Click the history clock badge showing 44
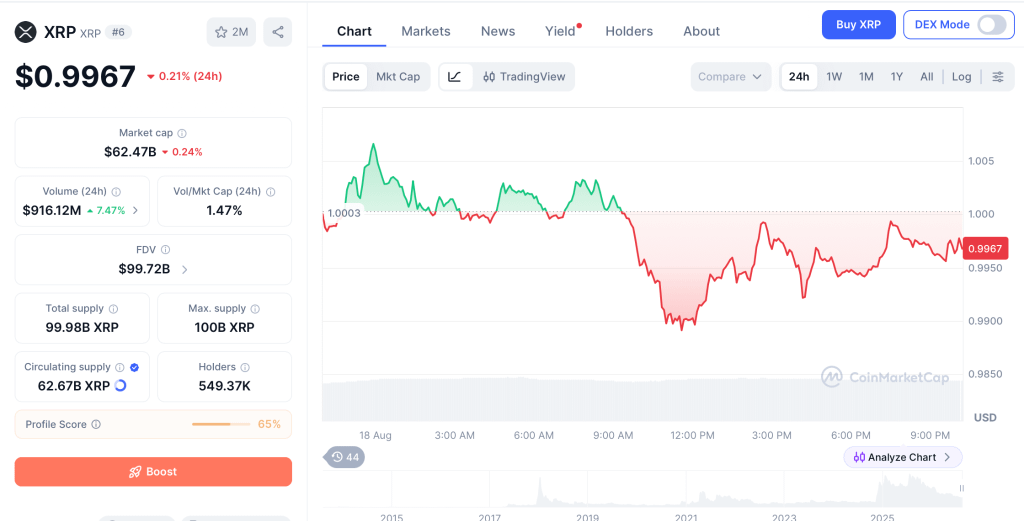Viewport: 1024px width, 521px height. [345, 457]
